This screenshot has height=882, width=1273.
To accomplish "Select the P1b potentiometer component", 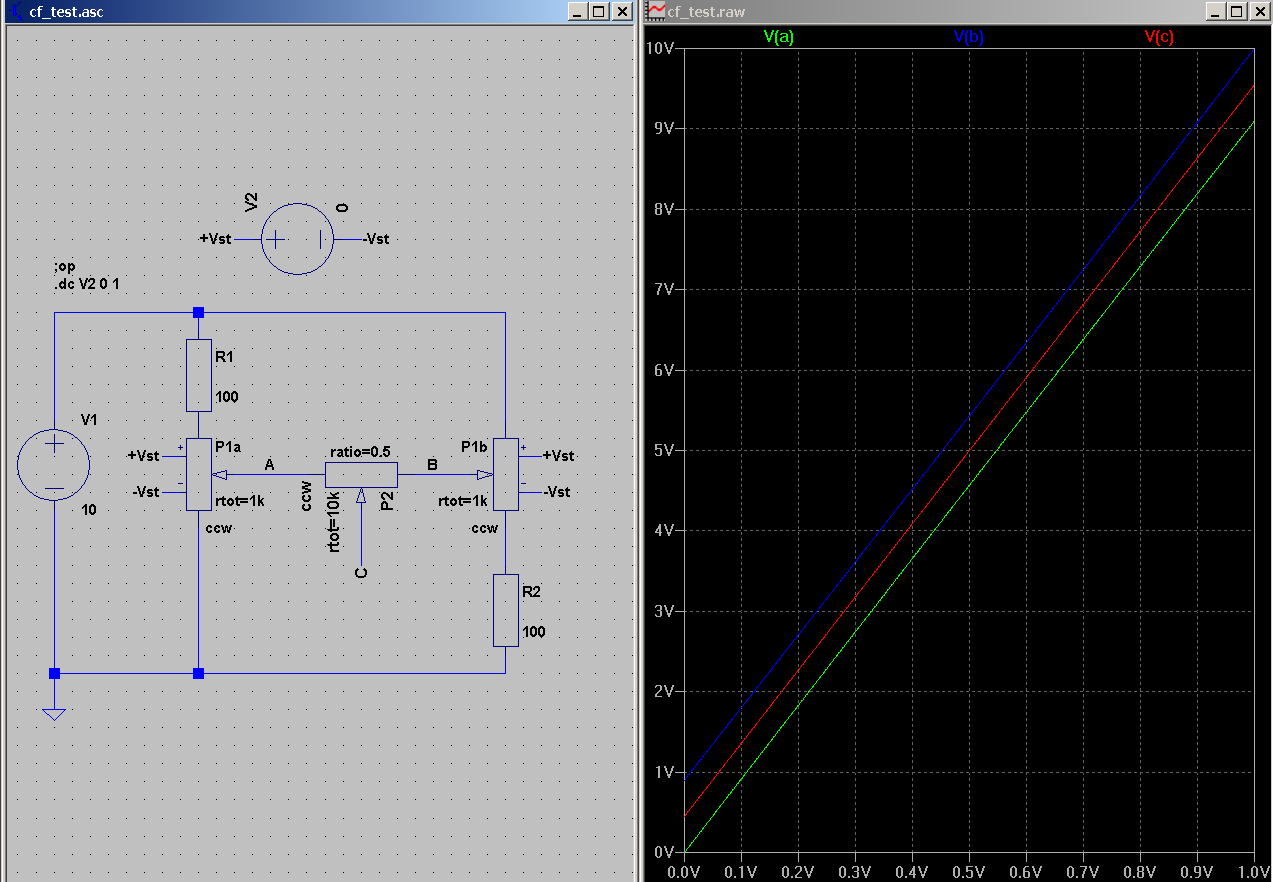I will click(x=506, y=474).
